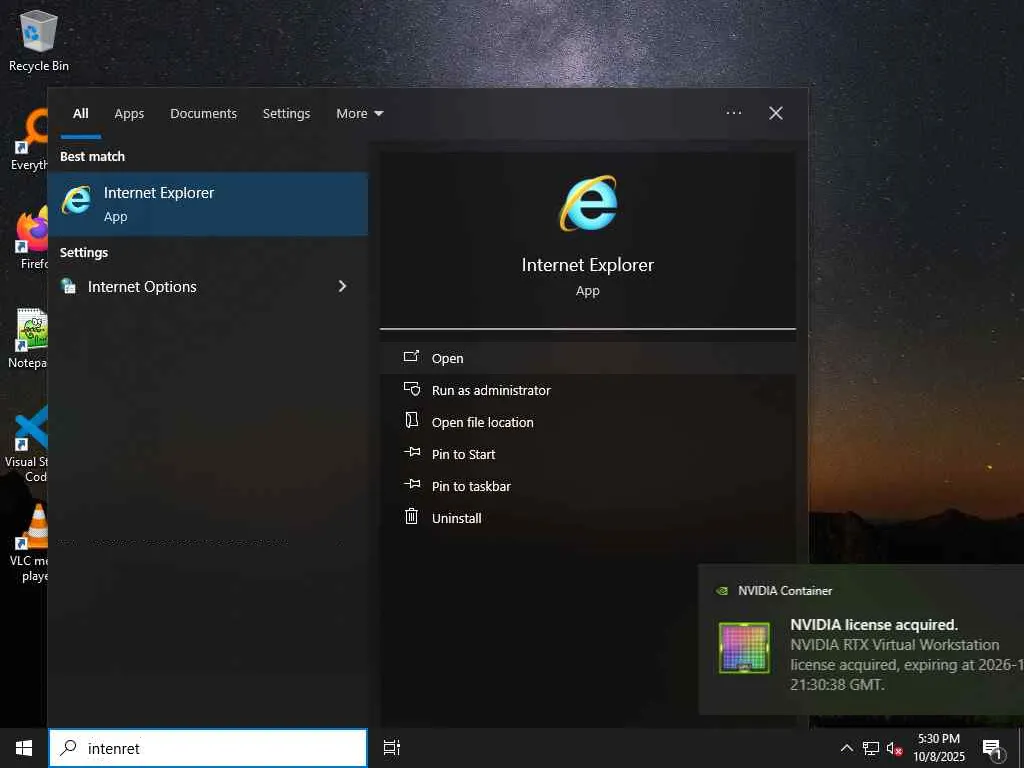Click the search box containing intenret
The width and height of the screenshot is (1024, 768).
(x=208, y=748)
